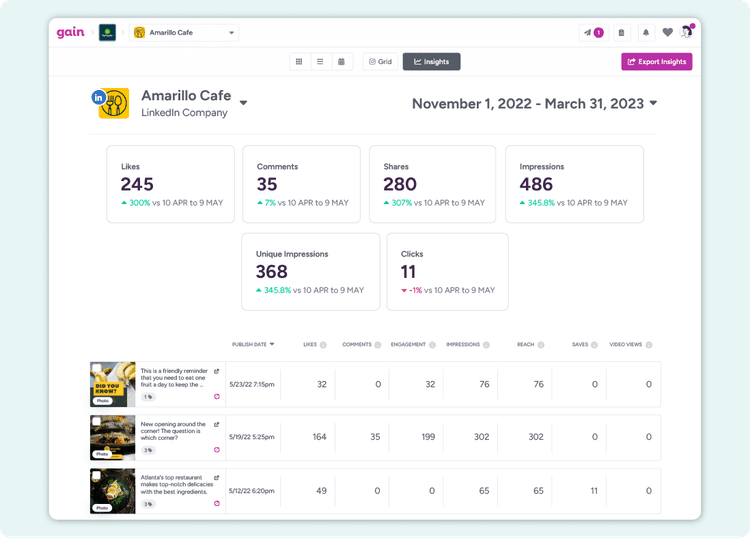Click the Engagement column header
The height and width of the screenshot is (538, 750).
pos(408,344)
